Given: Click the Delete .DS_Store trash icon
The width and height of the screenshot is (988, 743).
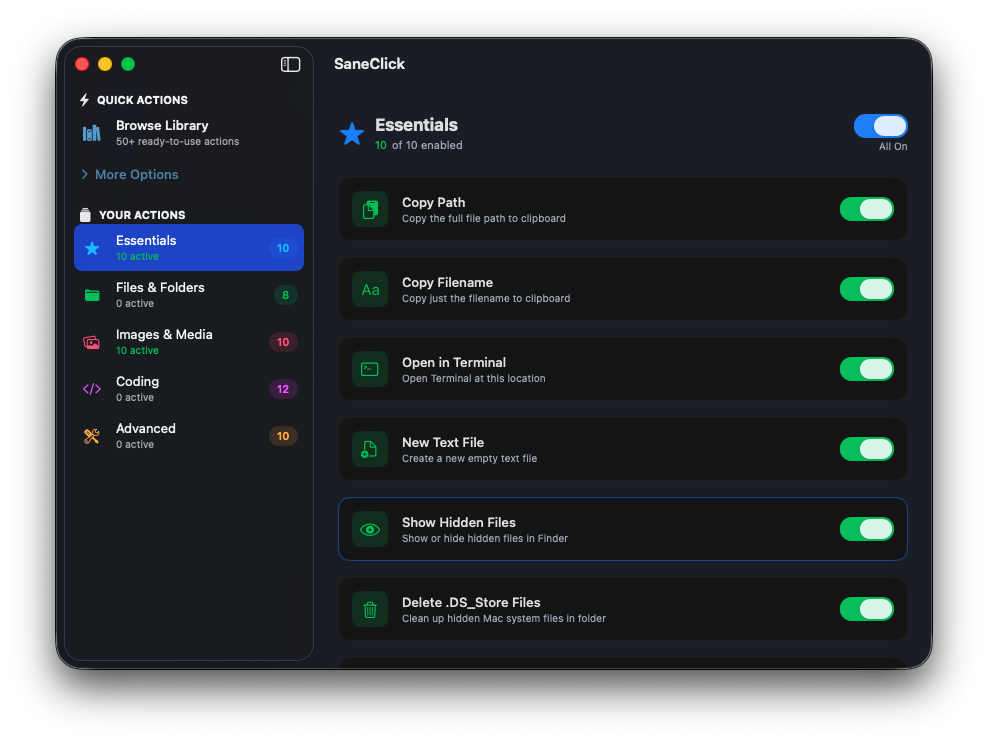Looking at the screenshot, I should point(370,609).
